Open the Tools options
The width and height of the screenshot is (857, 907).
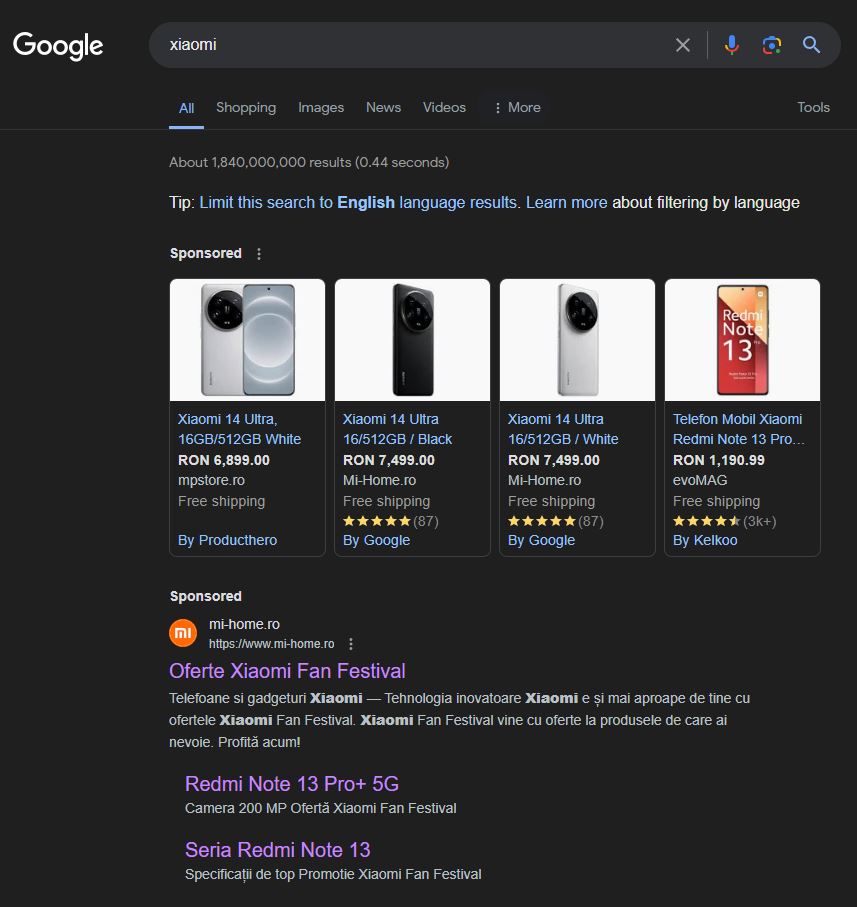click(813, 107)
